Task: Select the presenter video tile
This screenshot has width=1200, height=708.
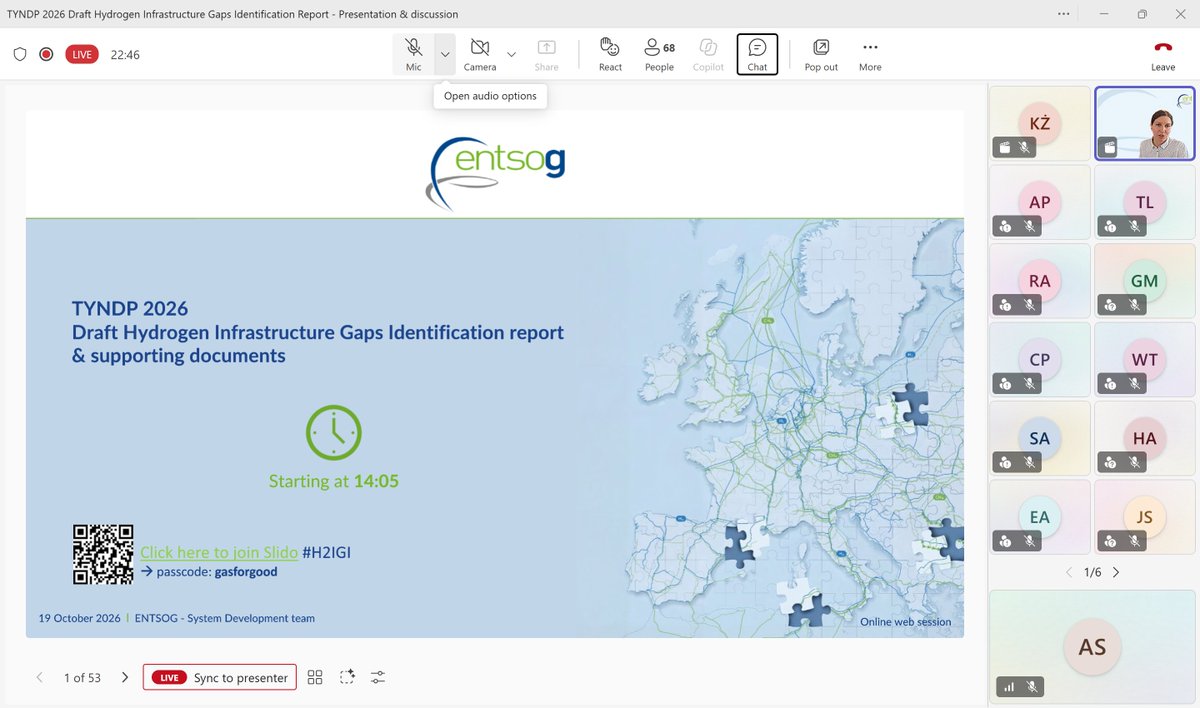Action: coord(1144,123)
